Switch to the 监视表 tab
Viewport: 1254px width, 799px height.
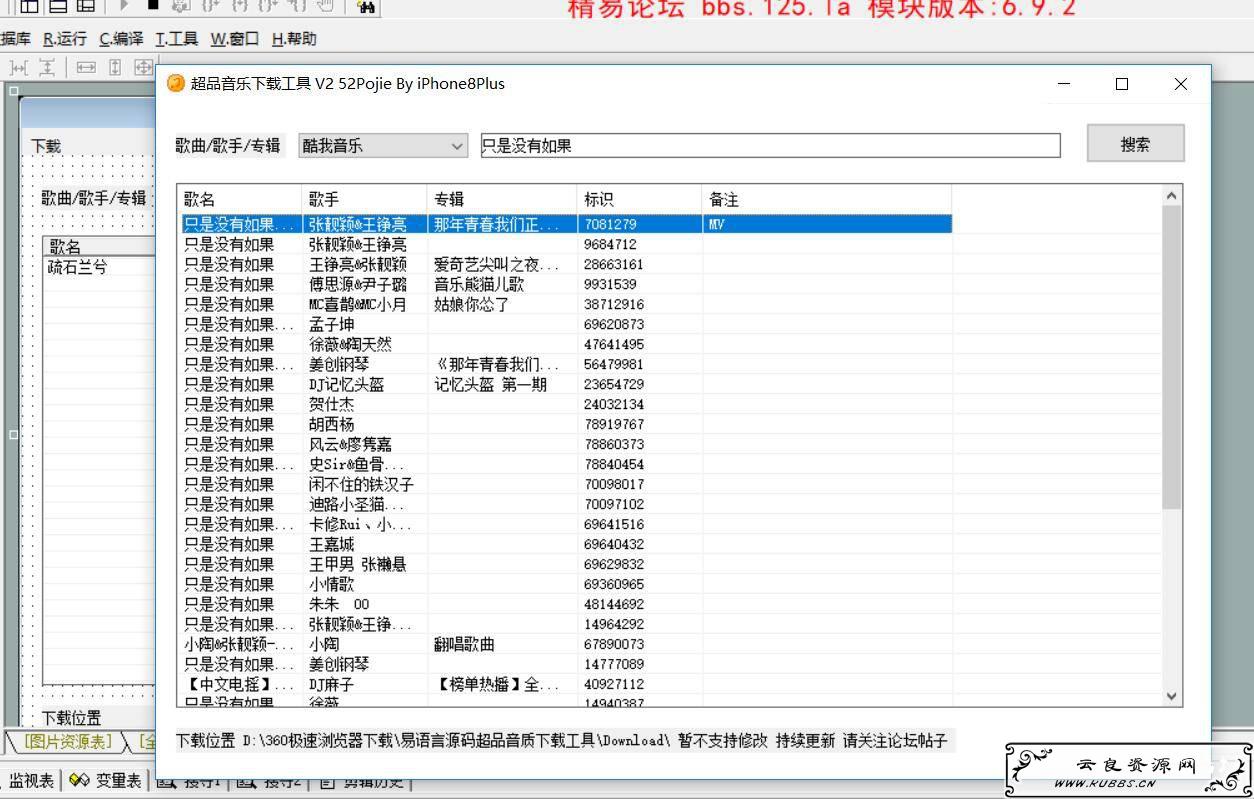coord(31,781)
